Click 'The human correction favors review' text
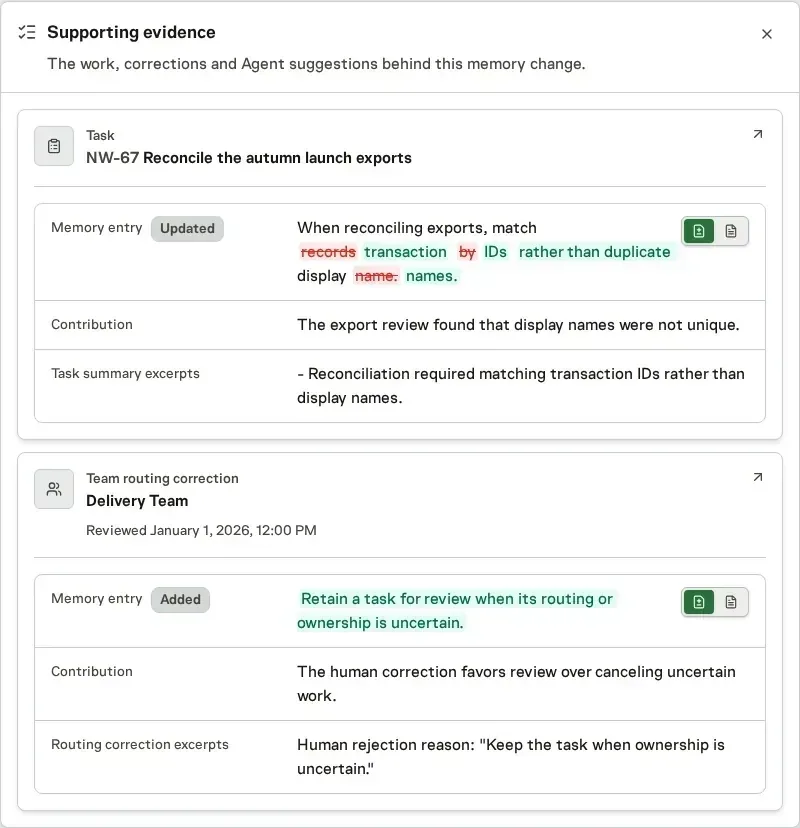Viewport: 800px width, 828px height. (516, 684)
